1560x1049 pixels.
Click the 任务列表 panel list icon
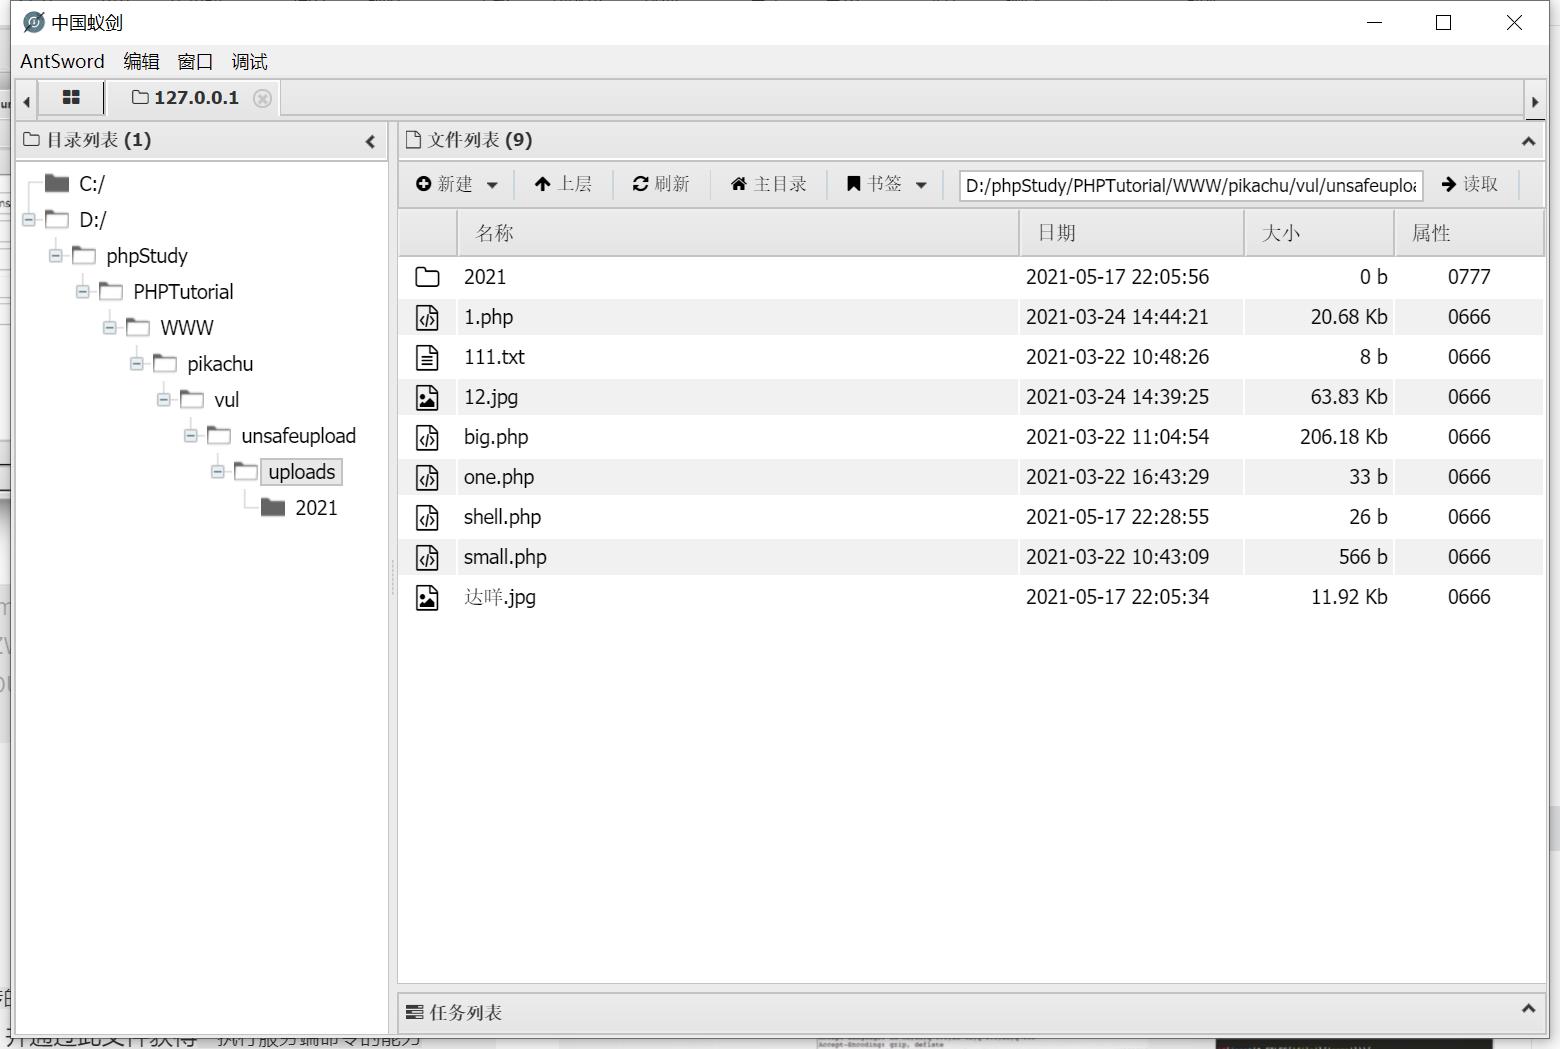414,1012
